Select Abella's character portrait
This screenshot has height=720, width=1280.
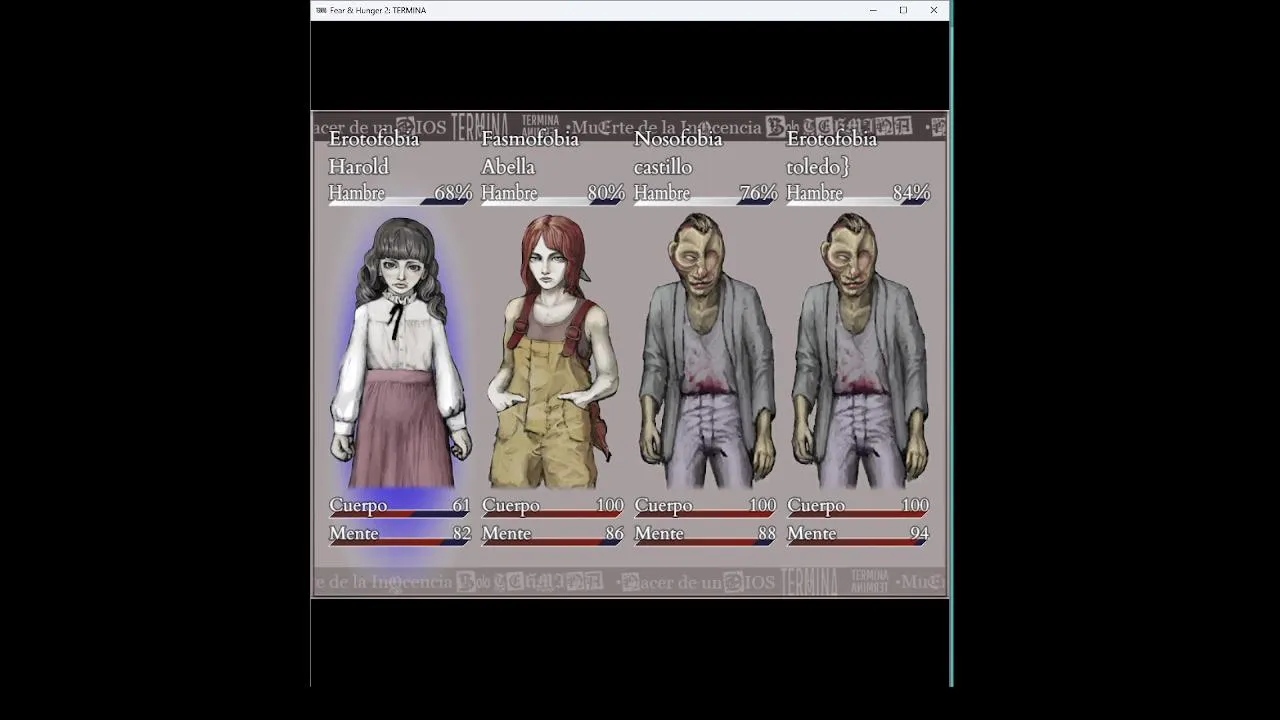tap(552, 351)
